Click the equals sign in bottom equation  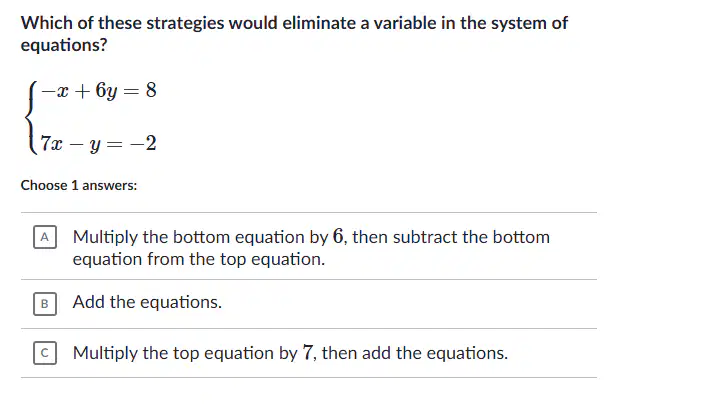tap(114, 144)
